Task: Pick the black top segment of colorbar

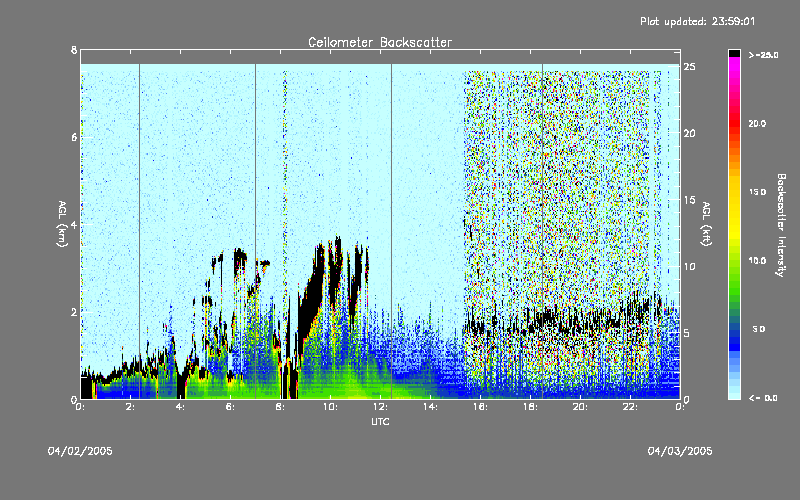Action: [x=734, y=53]
